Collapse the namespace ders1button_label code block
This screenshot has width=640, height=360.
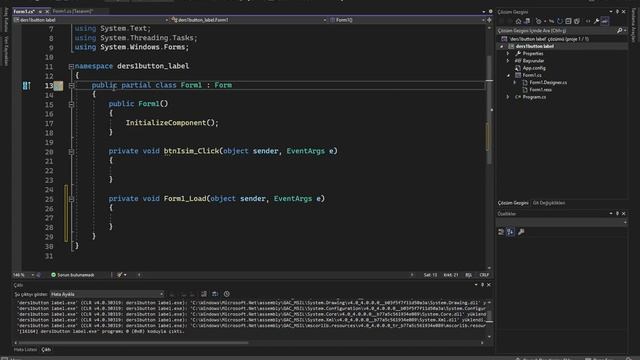click(x=71, y=66)
